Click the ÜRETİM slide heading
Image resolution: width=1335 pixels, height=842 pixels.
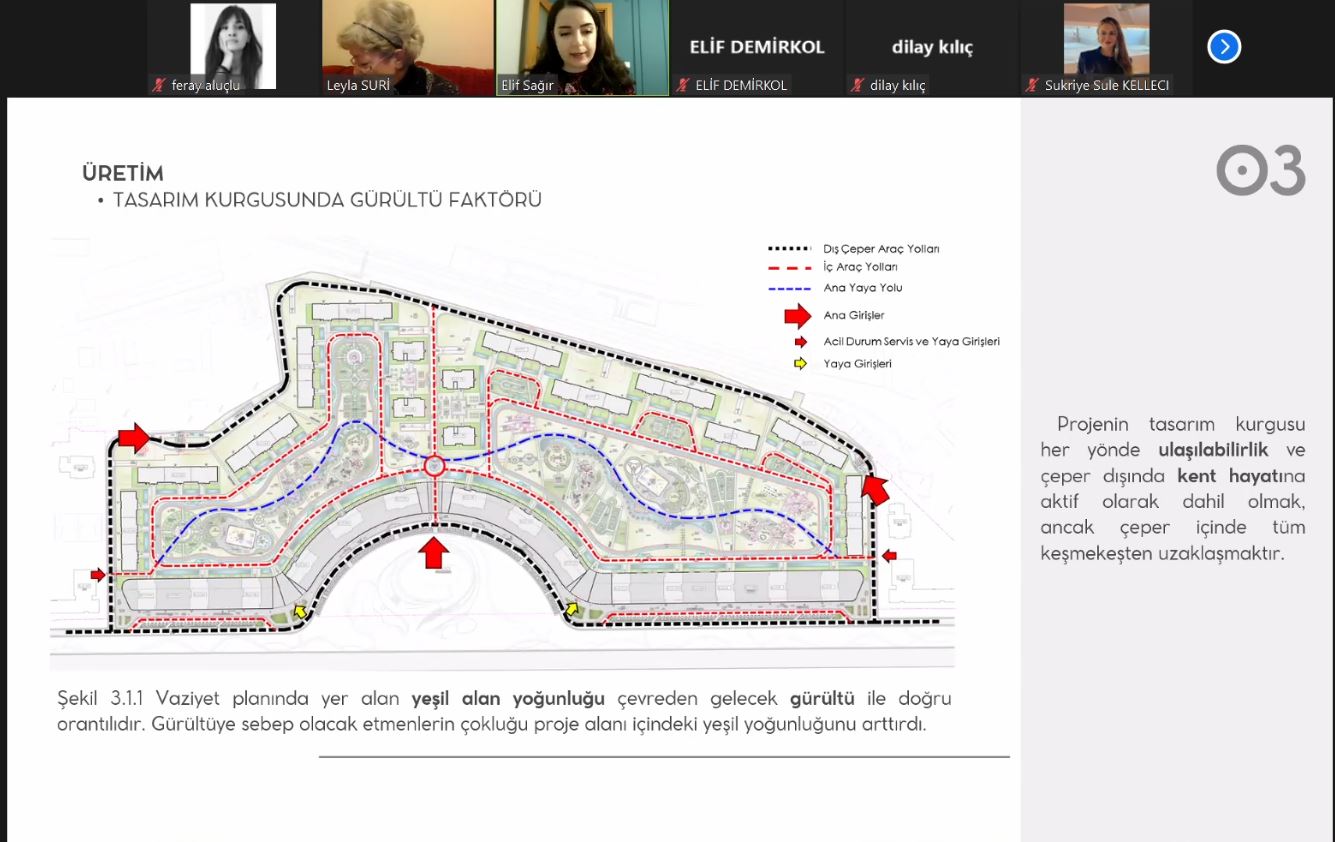(122, 174)
